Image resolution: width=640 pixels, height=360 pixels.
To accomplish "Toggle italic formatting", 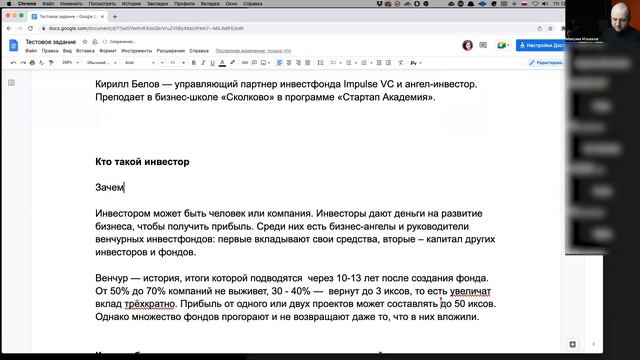I will click(x=203, y=63).
